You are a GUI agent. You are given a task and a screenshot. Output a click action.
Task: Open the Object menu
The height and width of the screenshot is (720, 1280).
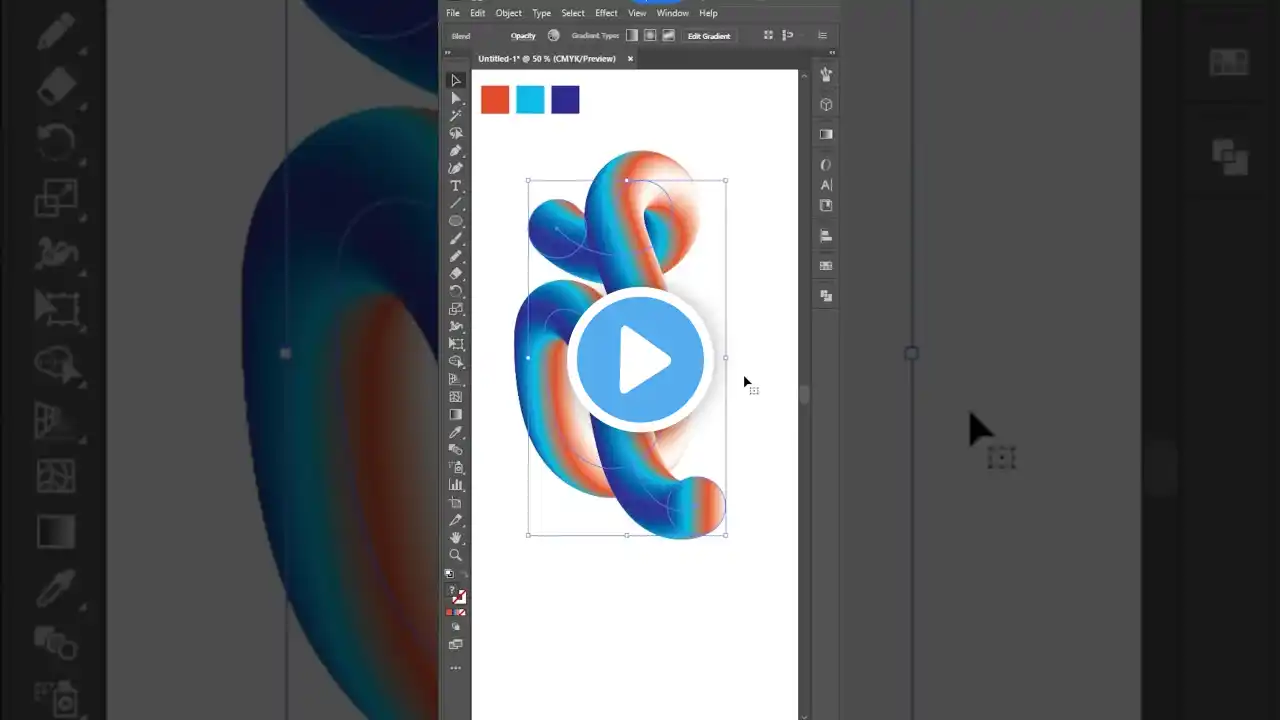[x=509, y=13]
